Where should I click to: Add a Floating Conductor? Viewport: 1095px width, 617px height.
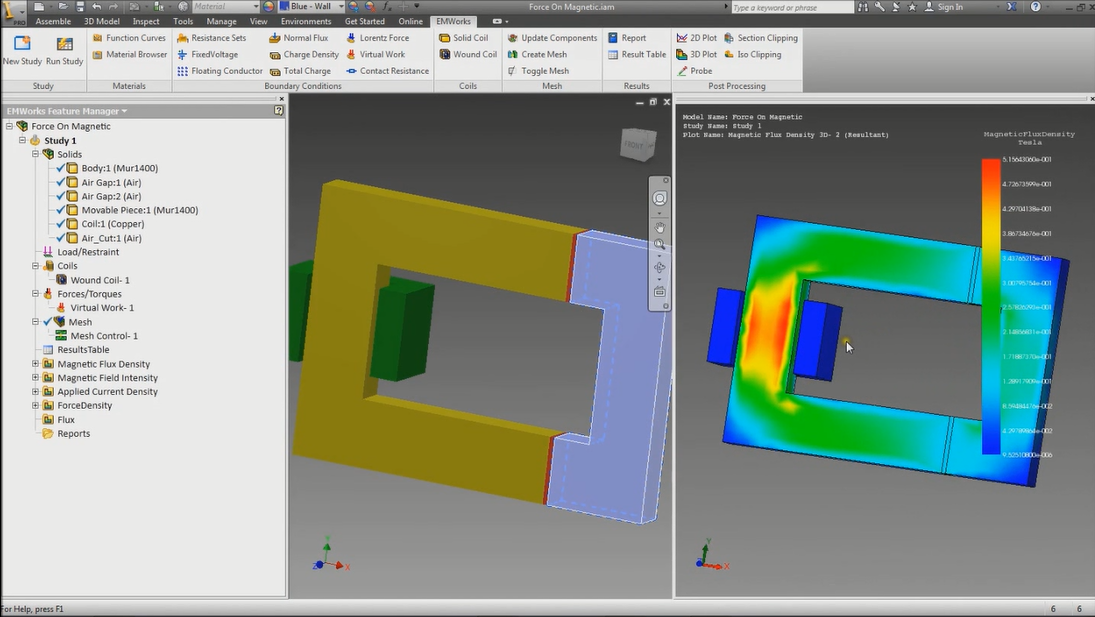[x=220, y=71]
